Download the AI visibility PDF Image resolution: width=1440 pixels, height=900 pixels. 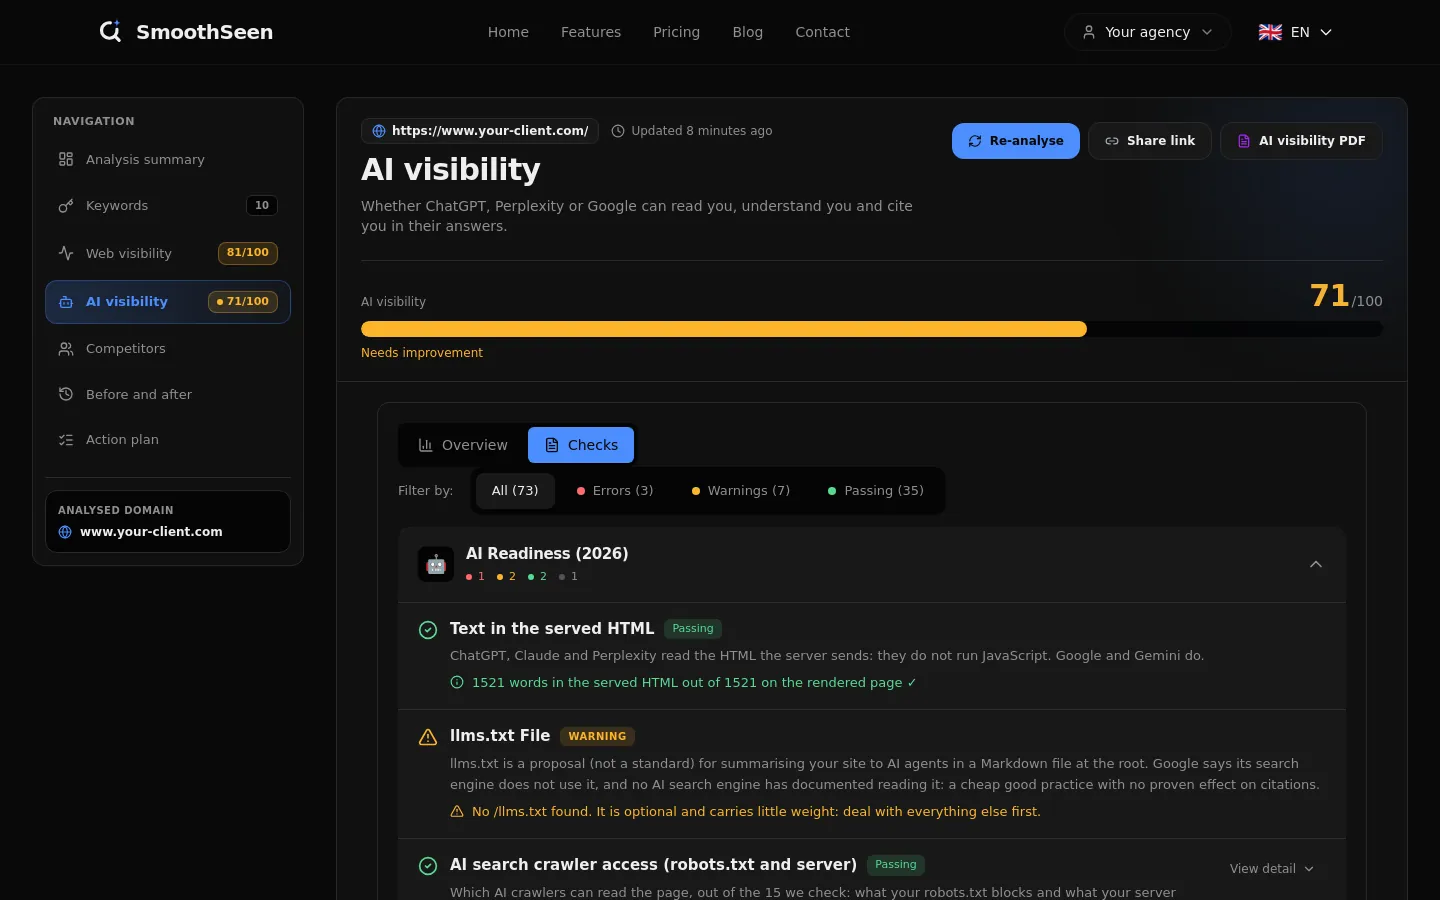pyautogui.click(x=1301, y=141)
